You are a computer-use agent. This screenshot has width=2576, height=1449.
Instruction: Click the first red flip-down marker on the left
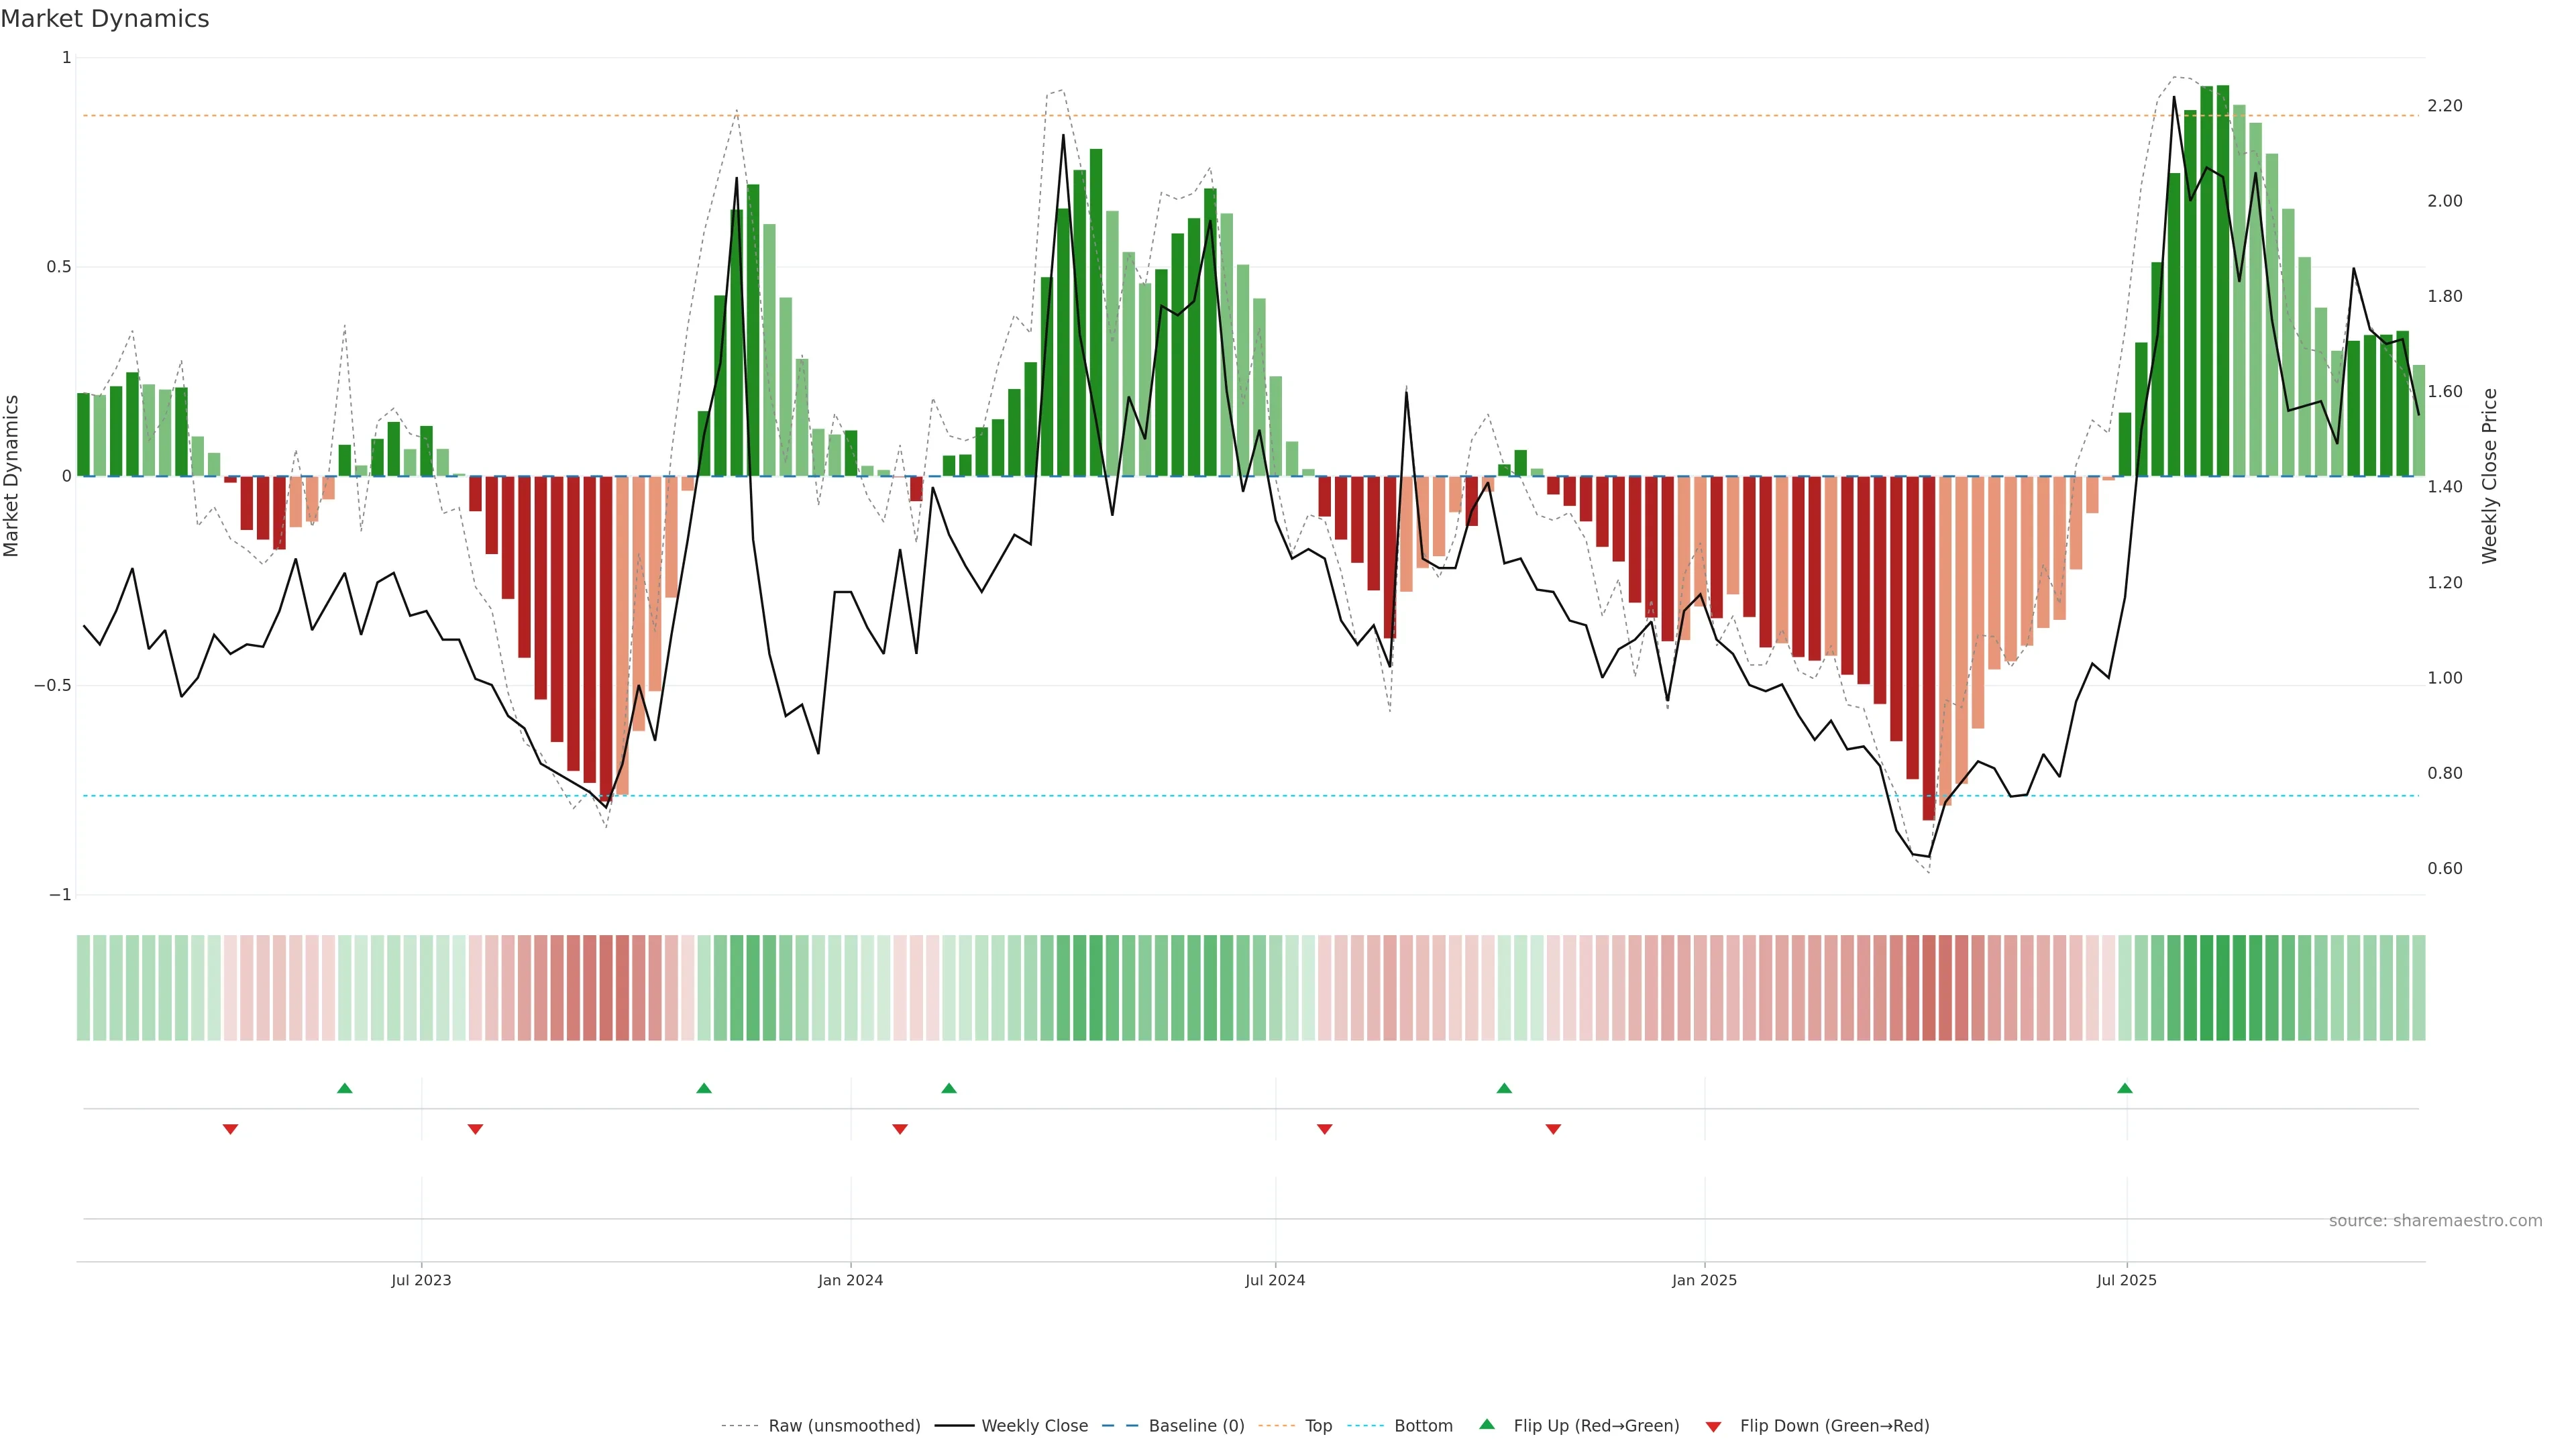pyautogui.click(x=230, y=1129)
